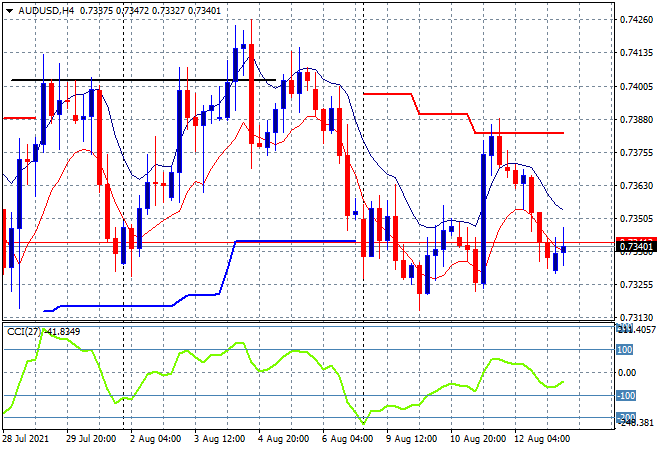
Task: Click the 29 Jul 20:00 time label
Action: coord(91,439)
